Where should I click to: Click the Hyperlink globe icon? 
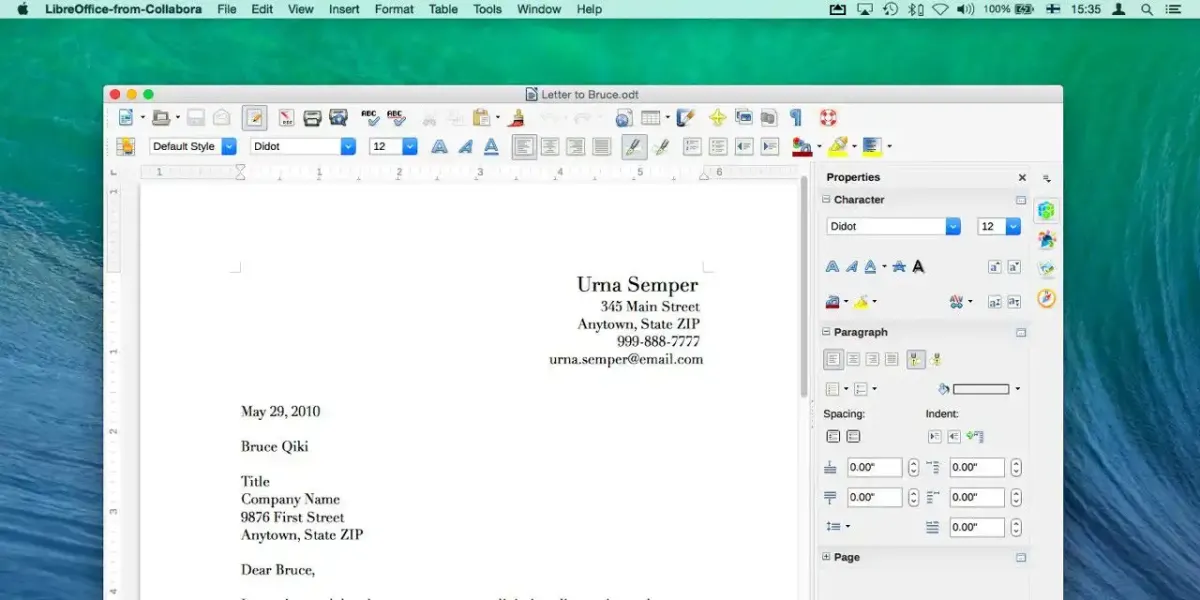624,118
